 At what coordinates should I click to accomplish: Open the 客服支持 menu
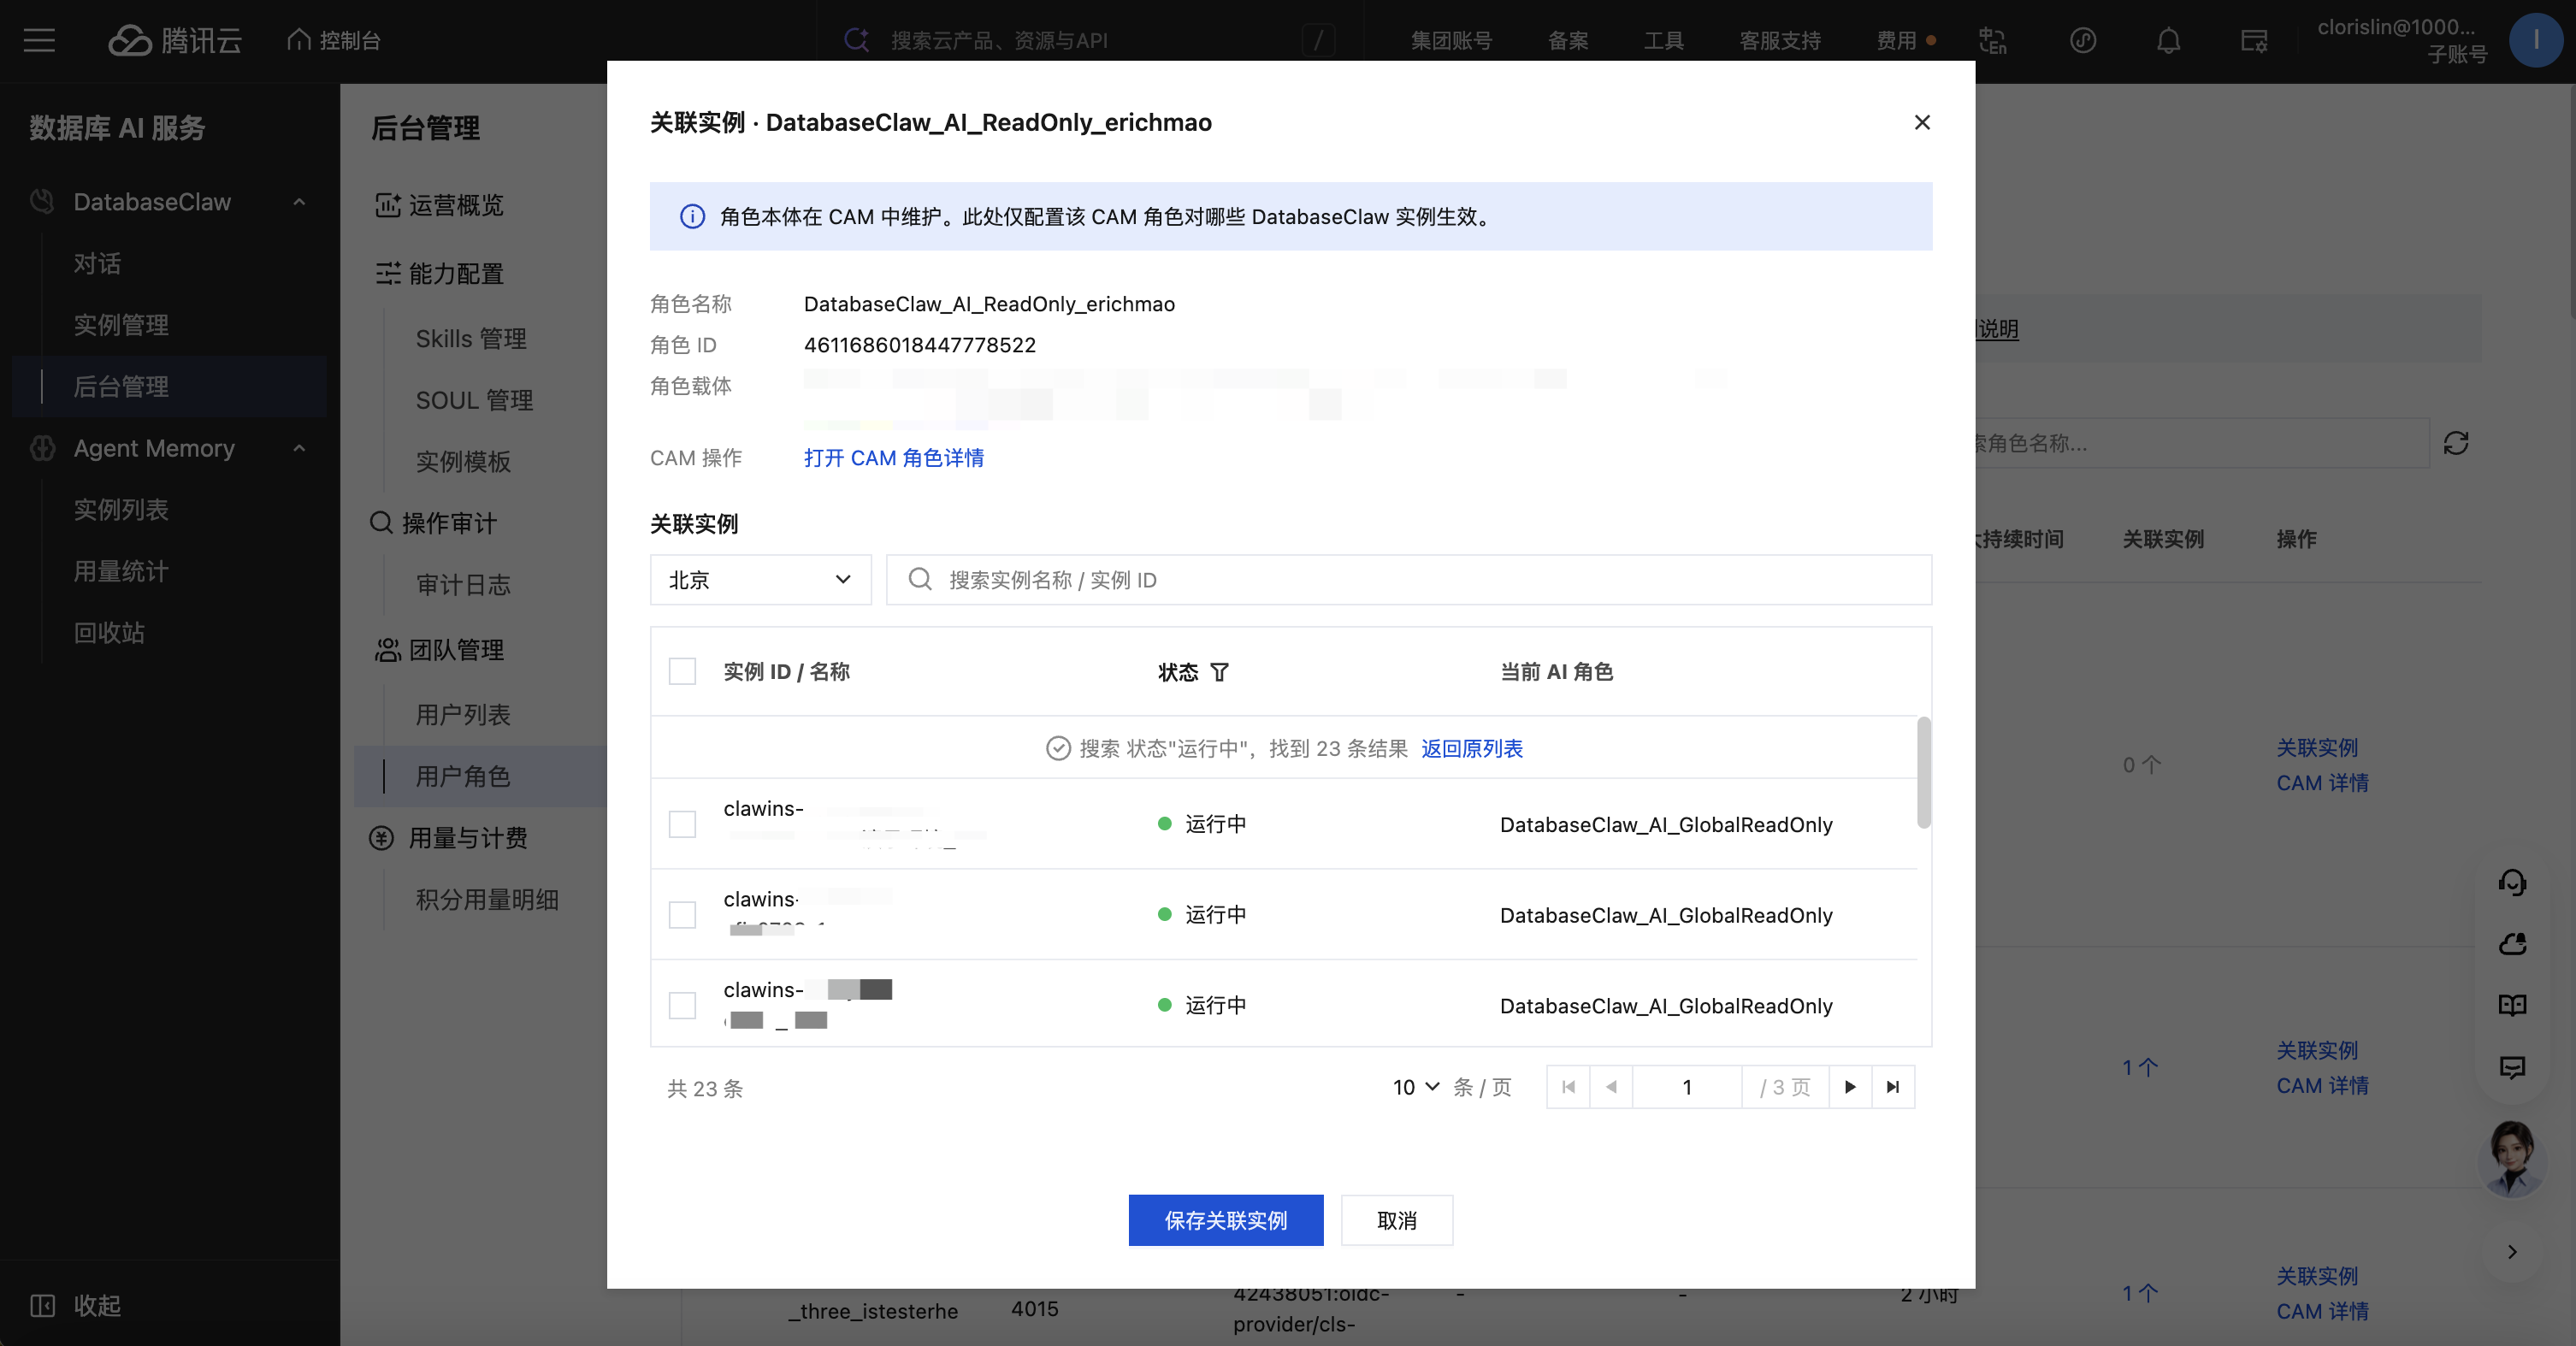1780,41
